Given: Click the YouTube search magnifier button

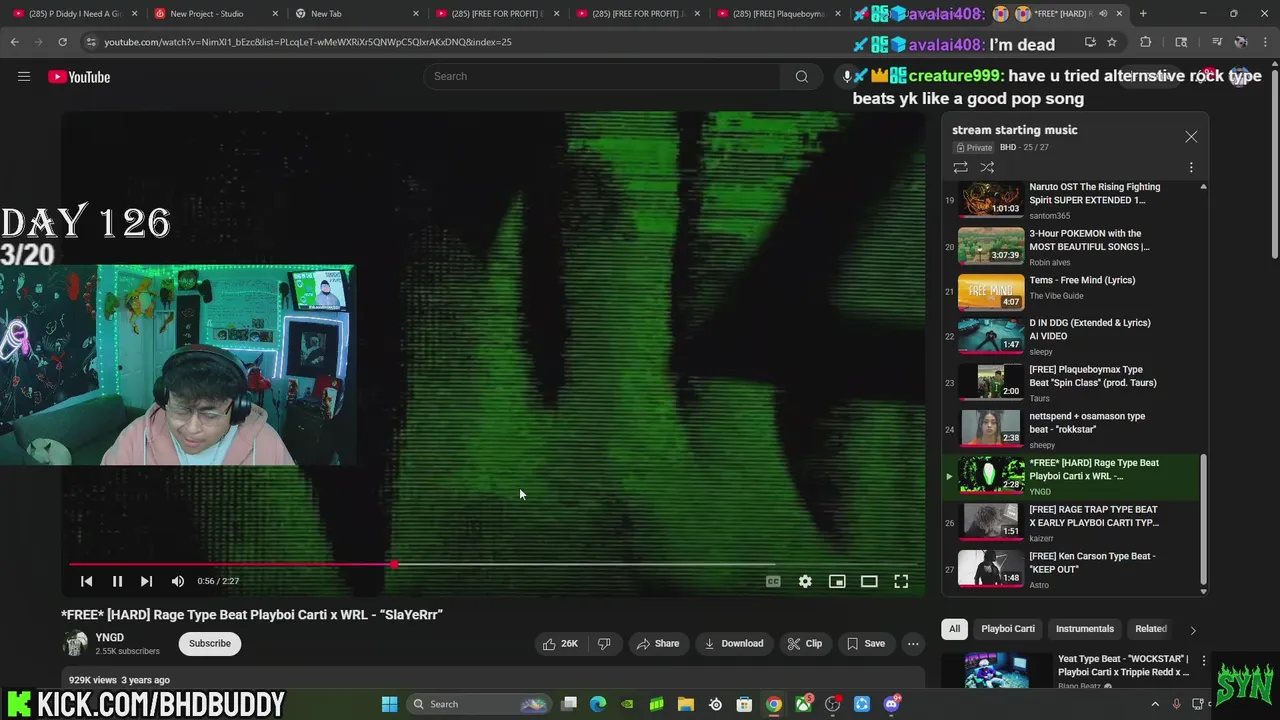Looking at the screenshot, I should 801,77.
